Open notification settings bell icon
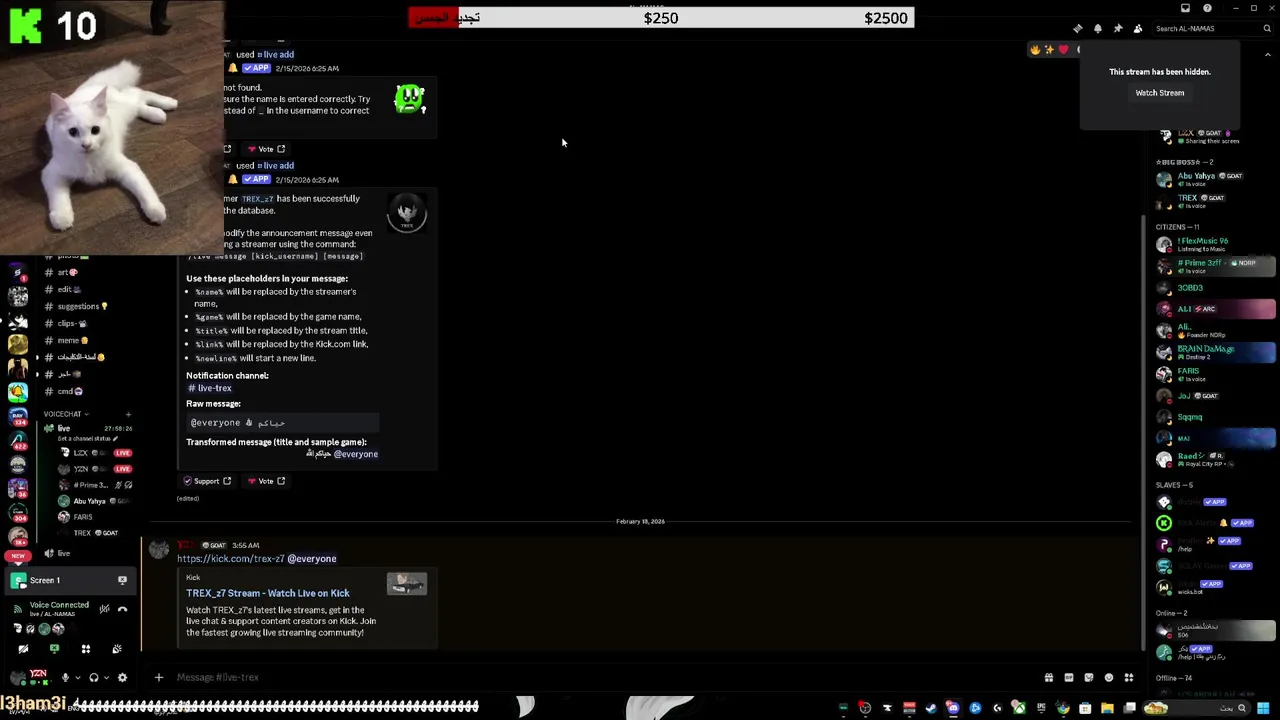1280x720 pixels. [1097, 28]
